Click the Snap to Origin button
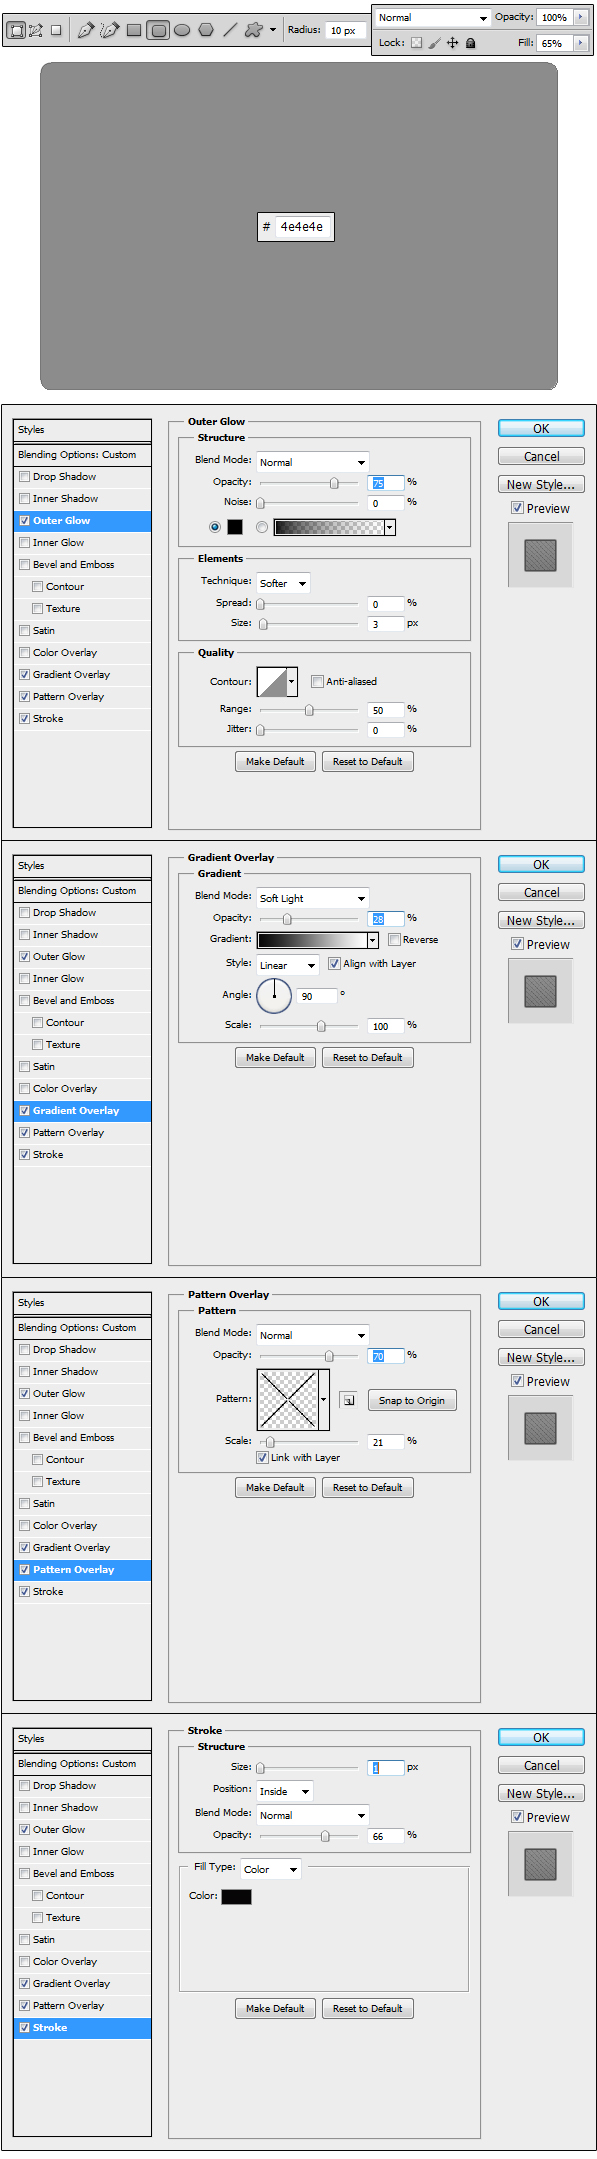This screenshot has height=2159, width=597. 412,1401
